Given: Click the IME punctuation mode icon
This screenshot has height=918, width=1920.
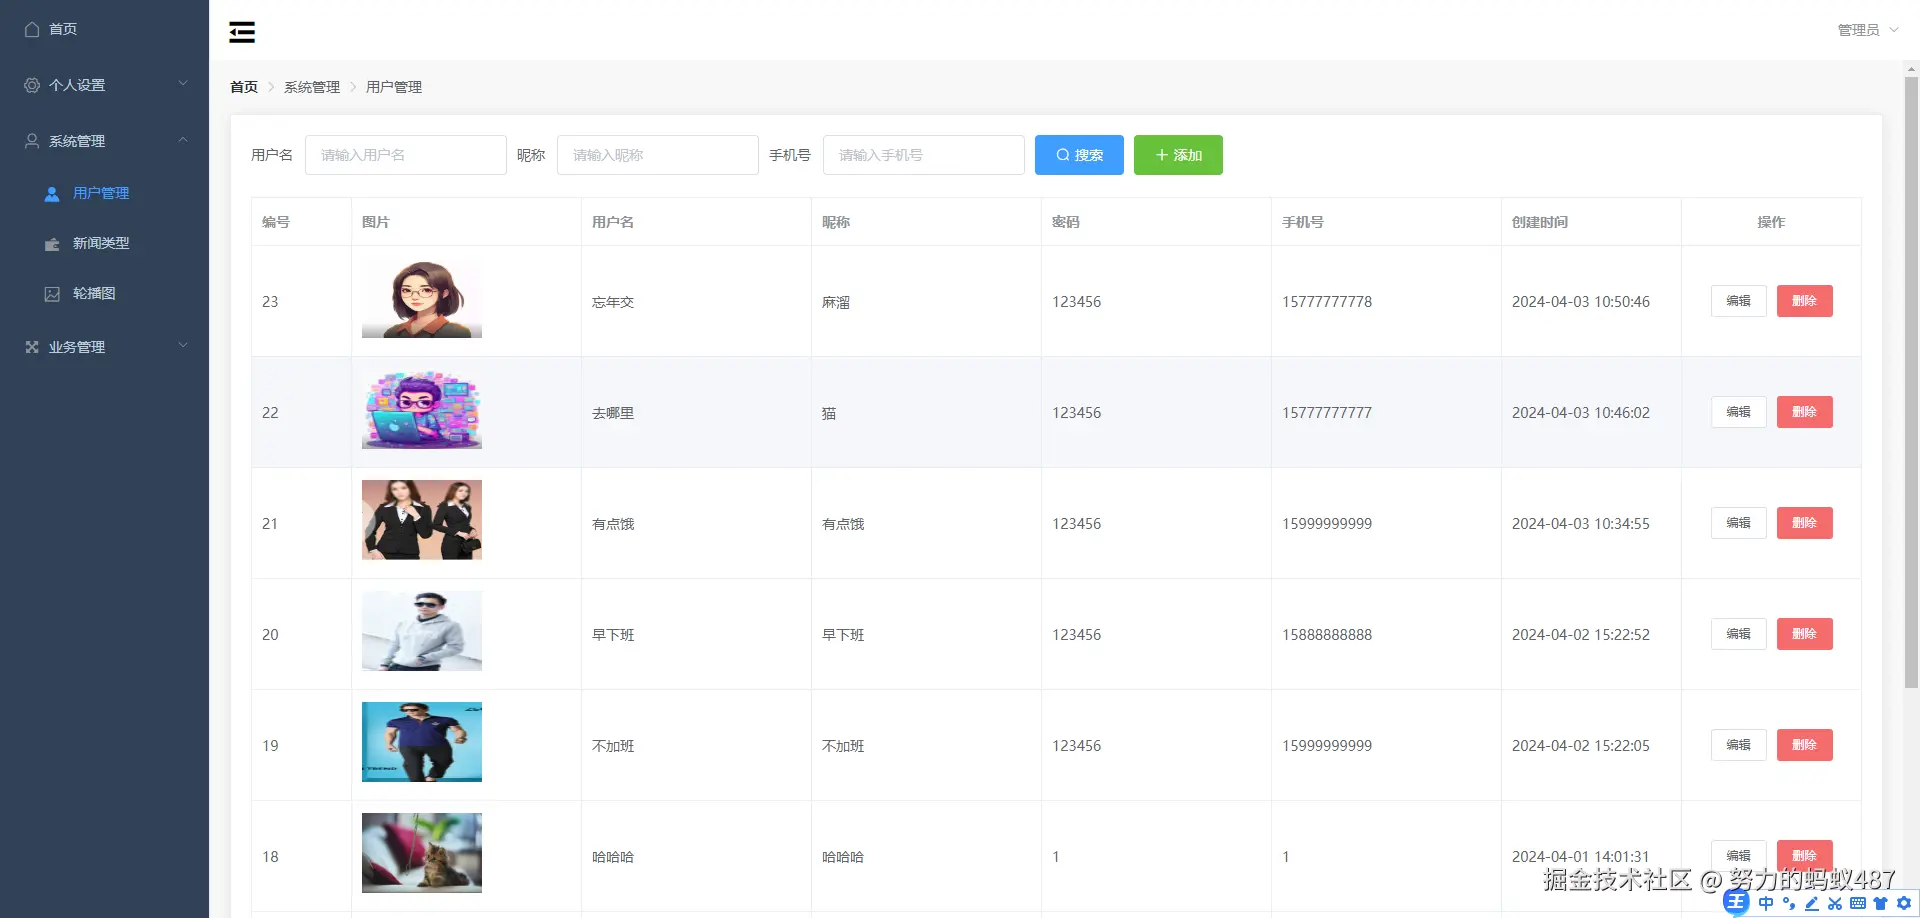Looking at the screenshot, I should click(1789, 903).
